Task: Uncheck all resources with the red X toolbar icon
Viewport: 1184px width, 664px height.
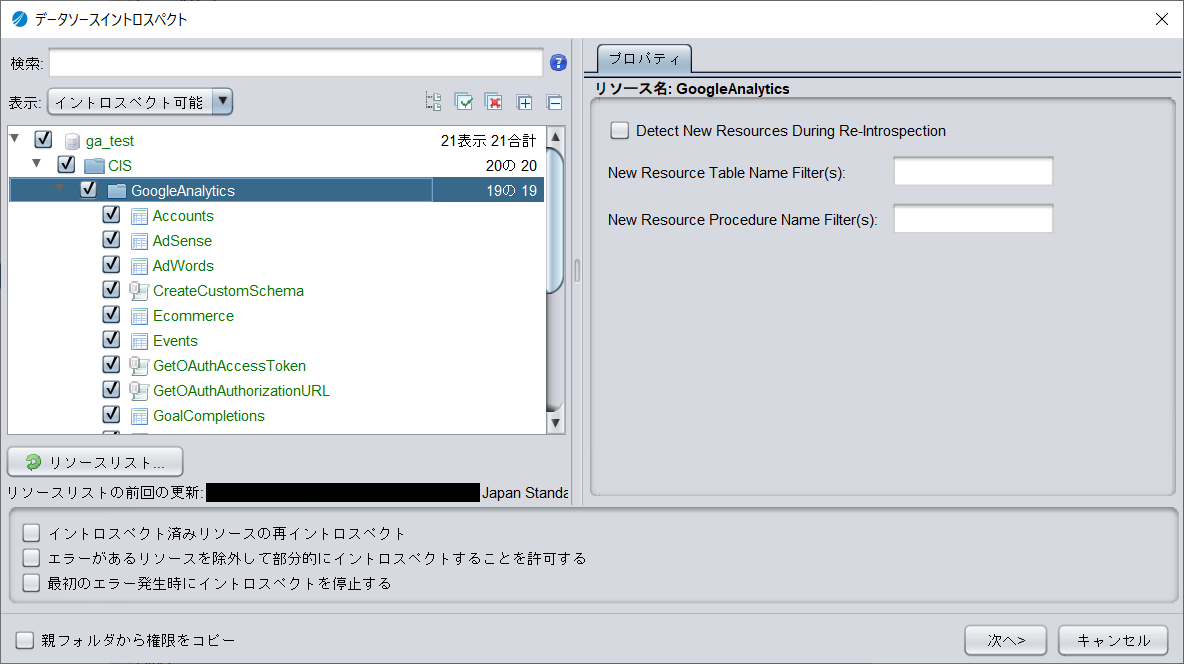Action: coord(494,102)
